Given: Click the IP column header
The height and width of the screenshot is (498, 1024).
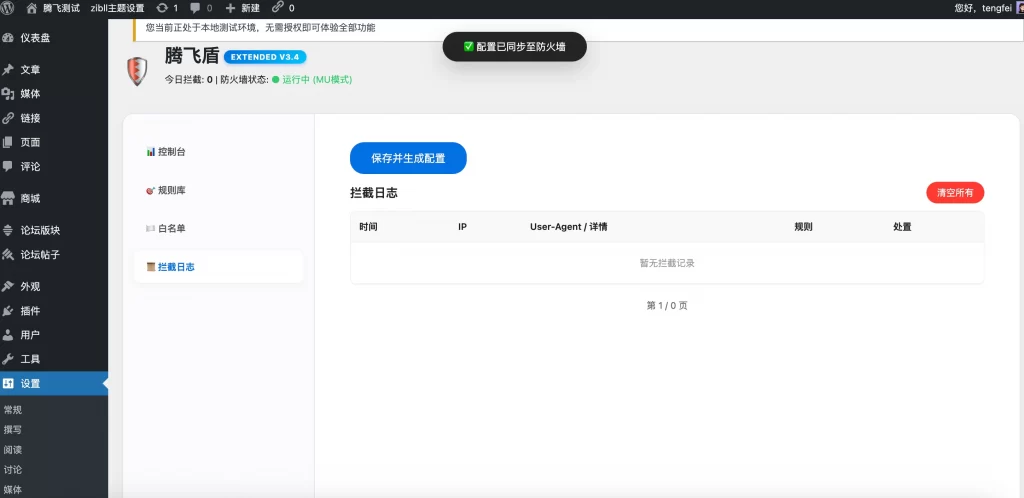Looking at the screenshot, I should point(462,227).
